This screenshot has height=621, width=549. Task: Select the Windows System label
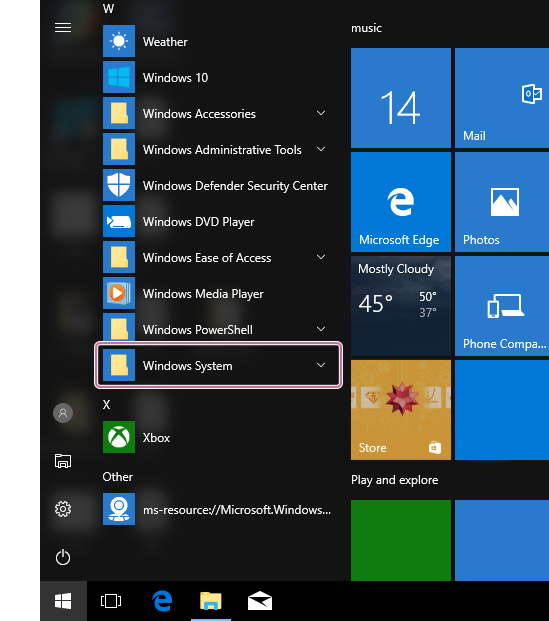point(188,366)
